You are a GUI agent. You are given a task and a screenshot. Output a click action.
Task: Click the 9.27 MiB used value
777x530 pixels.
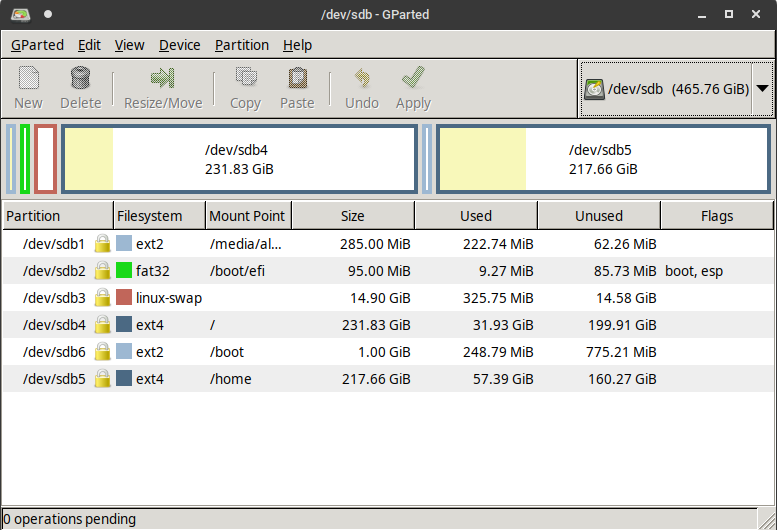[506, 271]
